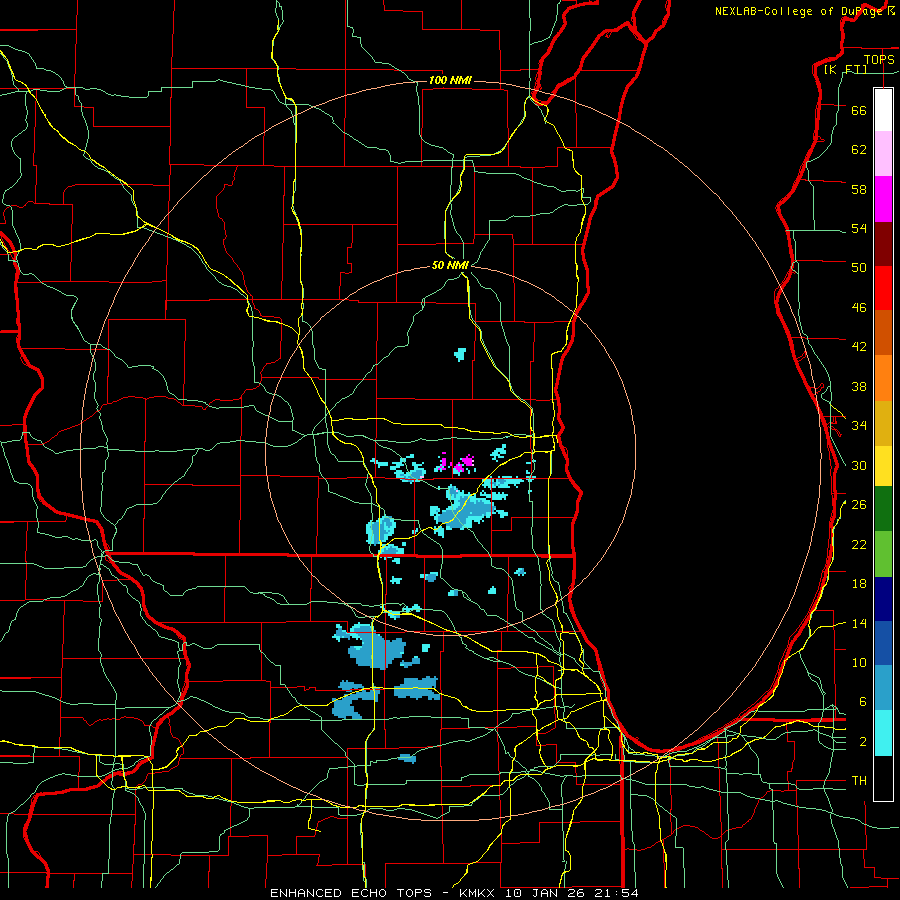Viewport: 900px width, 900px height.
Task: Click the 38 legend tick label
Action: click(x=859, y=386)
